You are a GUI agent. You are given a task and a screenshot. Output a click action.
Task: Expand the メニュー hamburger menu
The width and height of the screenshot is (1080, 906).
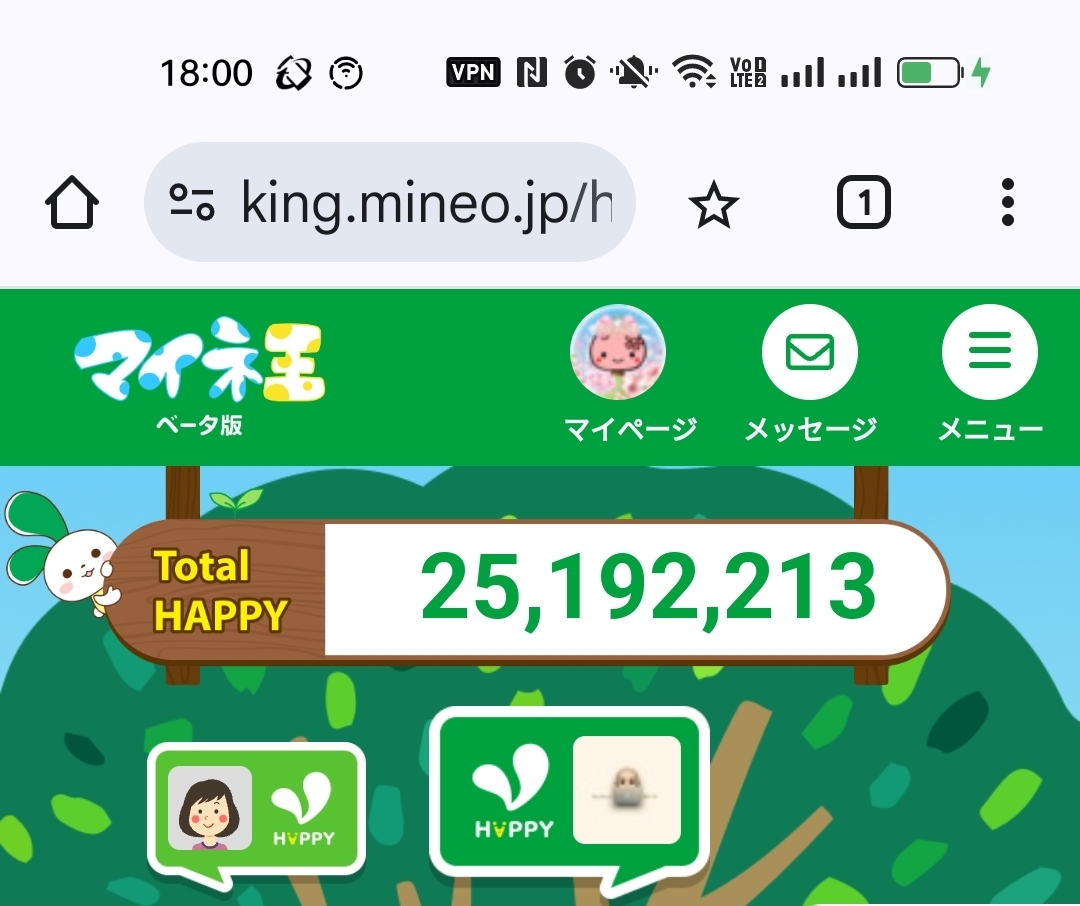990,352
